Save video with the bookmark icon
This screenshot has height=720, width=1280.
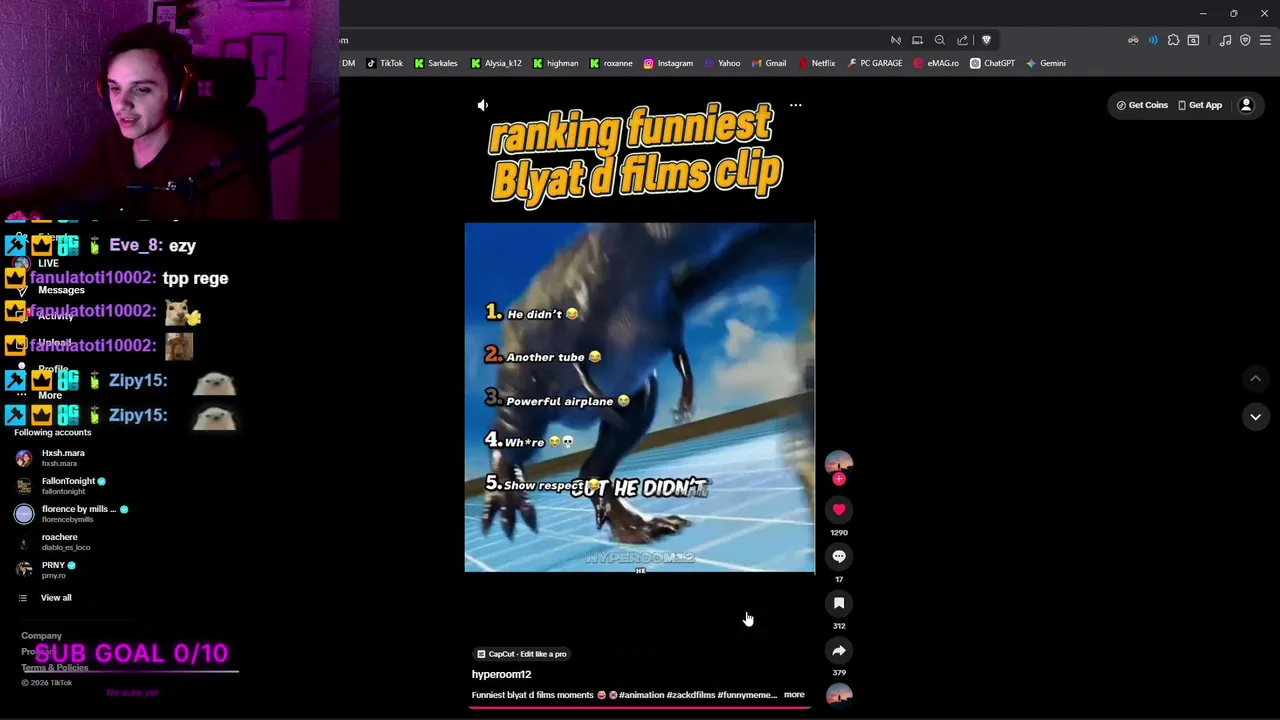tap(839, 603)
